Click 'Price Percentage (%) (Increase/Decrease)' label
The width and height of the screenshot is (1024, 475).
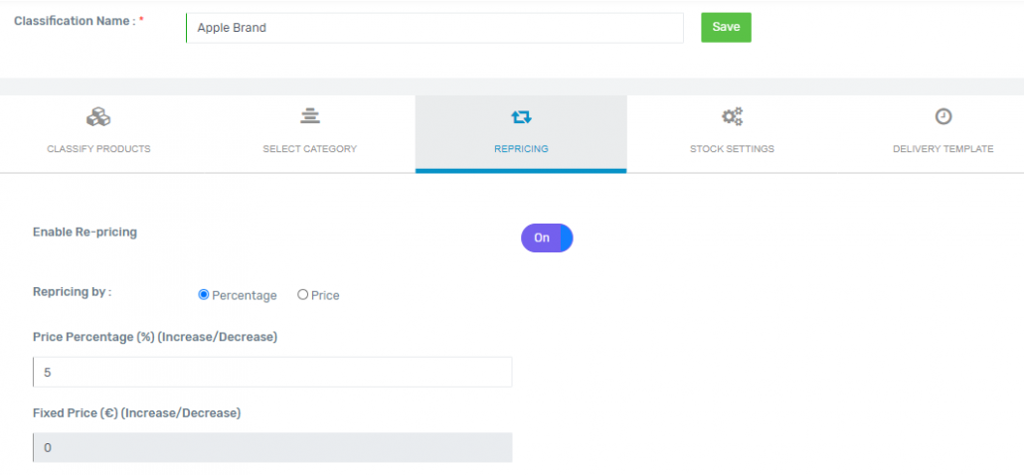(155, 337)
